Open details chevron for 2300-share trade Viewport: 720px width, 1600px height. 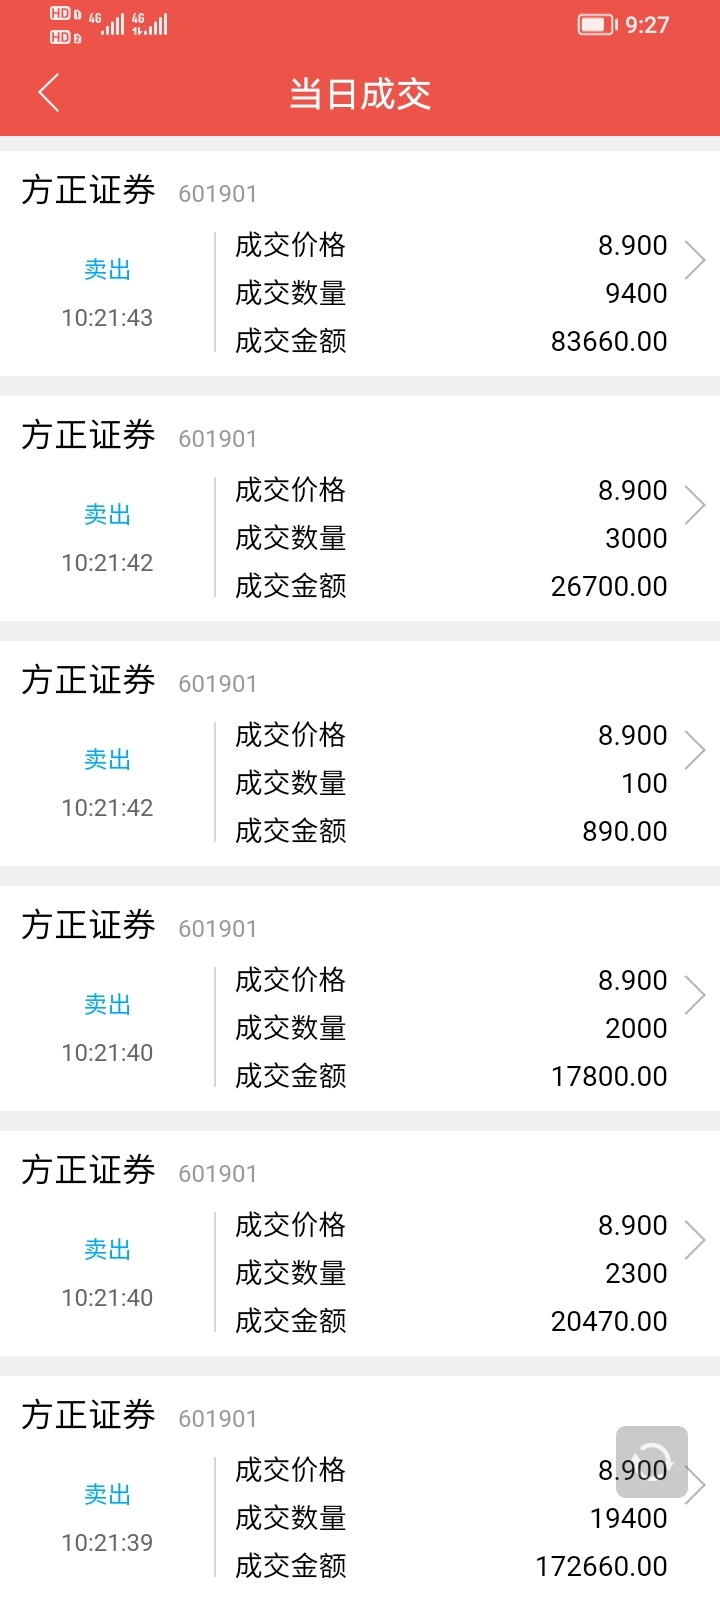click(695, 1240)
